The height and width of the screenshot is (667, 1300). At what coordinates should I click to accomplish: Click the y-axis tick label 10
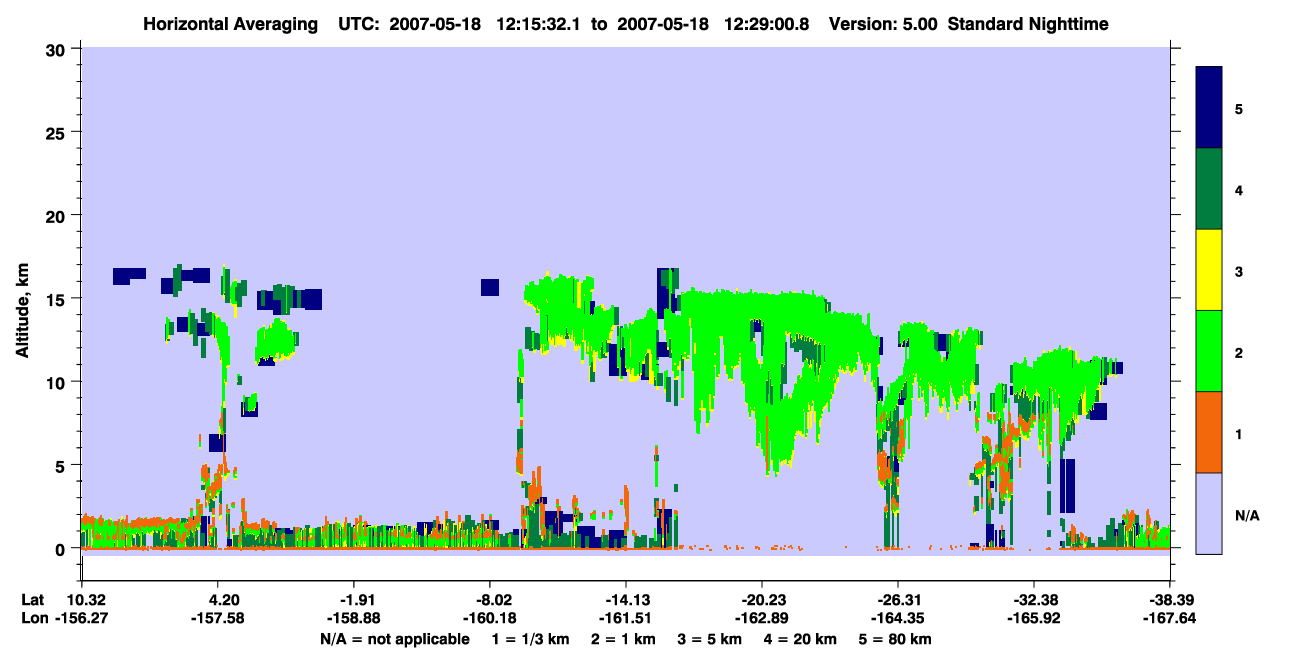pyautogui.click(x=58, y=382)
